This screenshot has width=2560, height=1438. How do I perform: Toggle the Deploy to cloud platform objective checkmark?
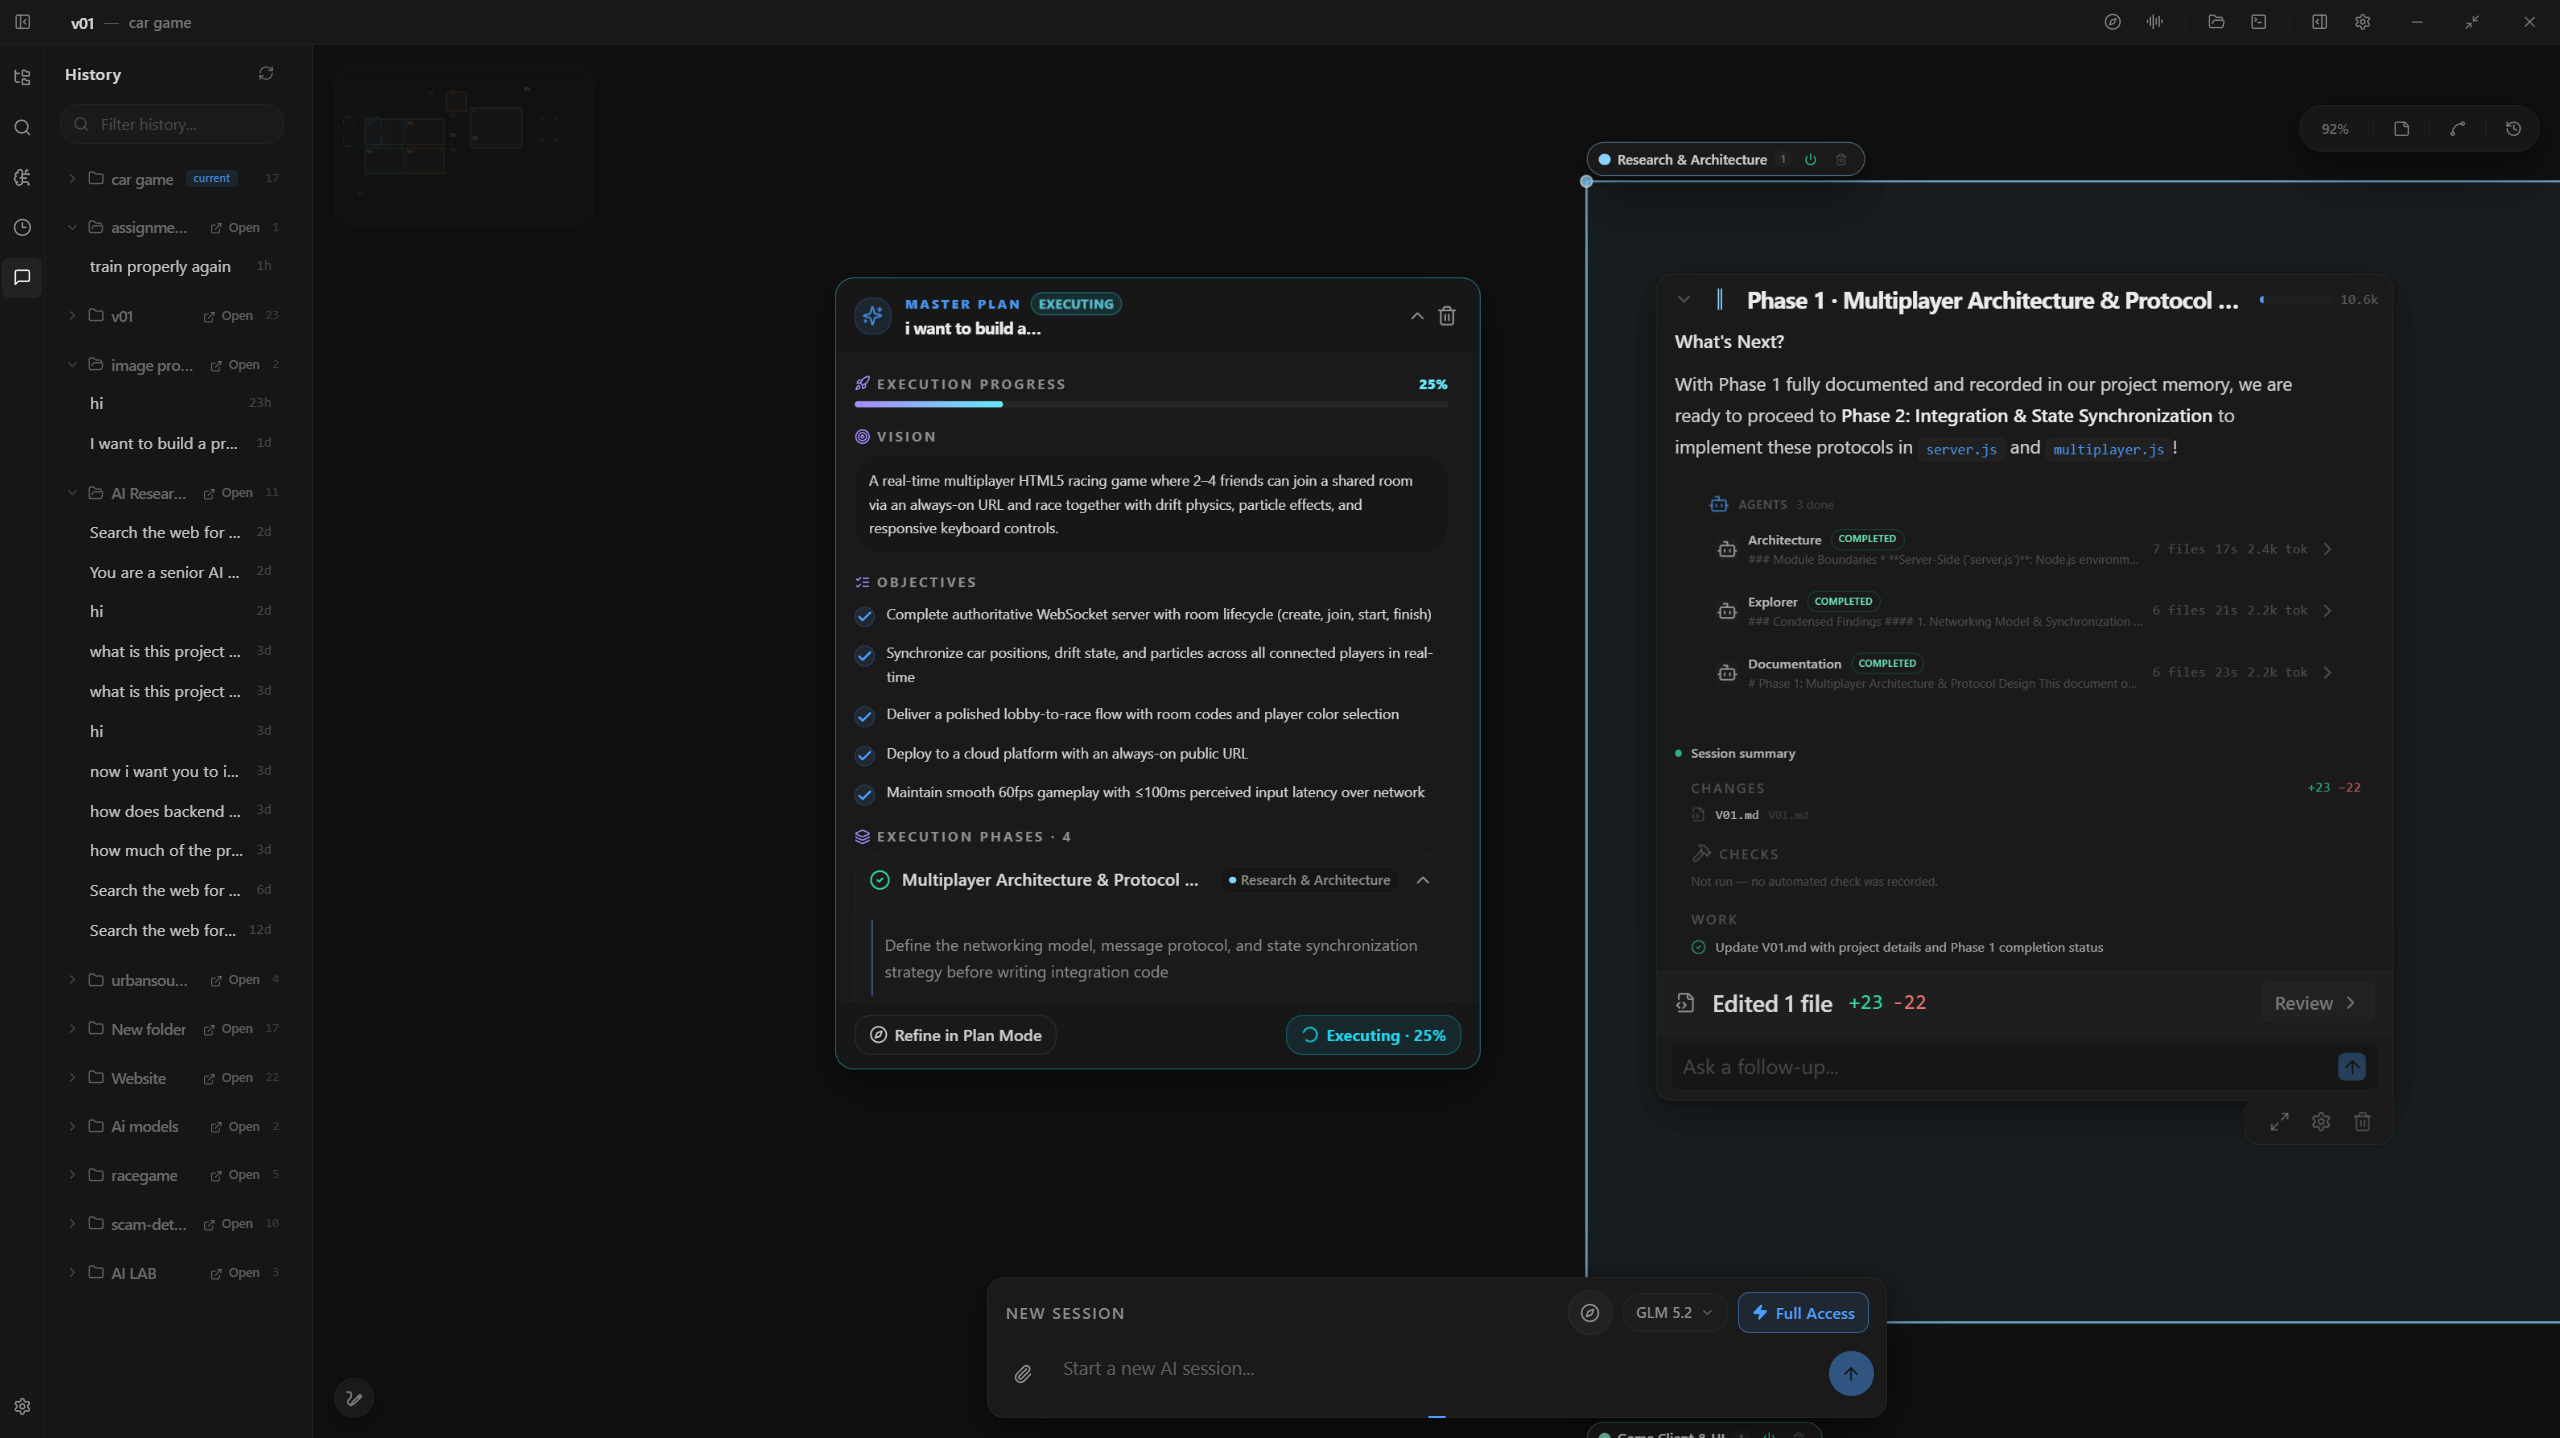(864, 755)
